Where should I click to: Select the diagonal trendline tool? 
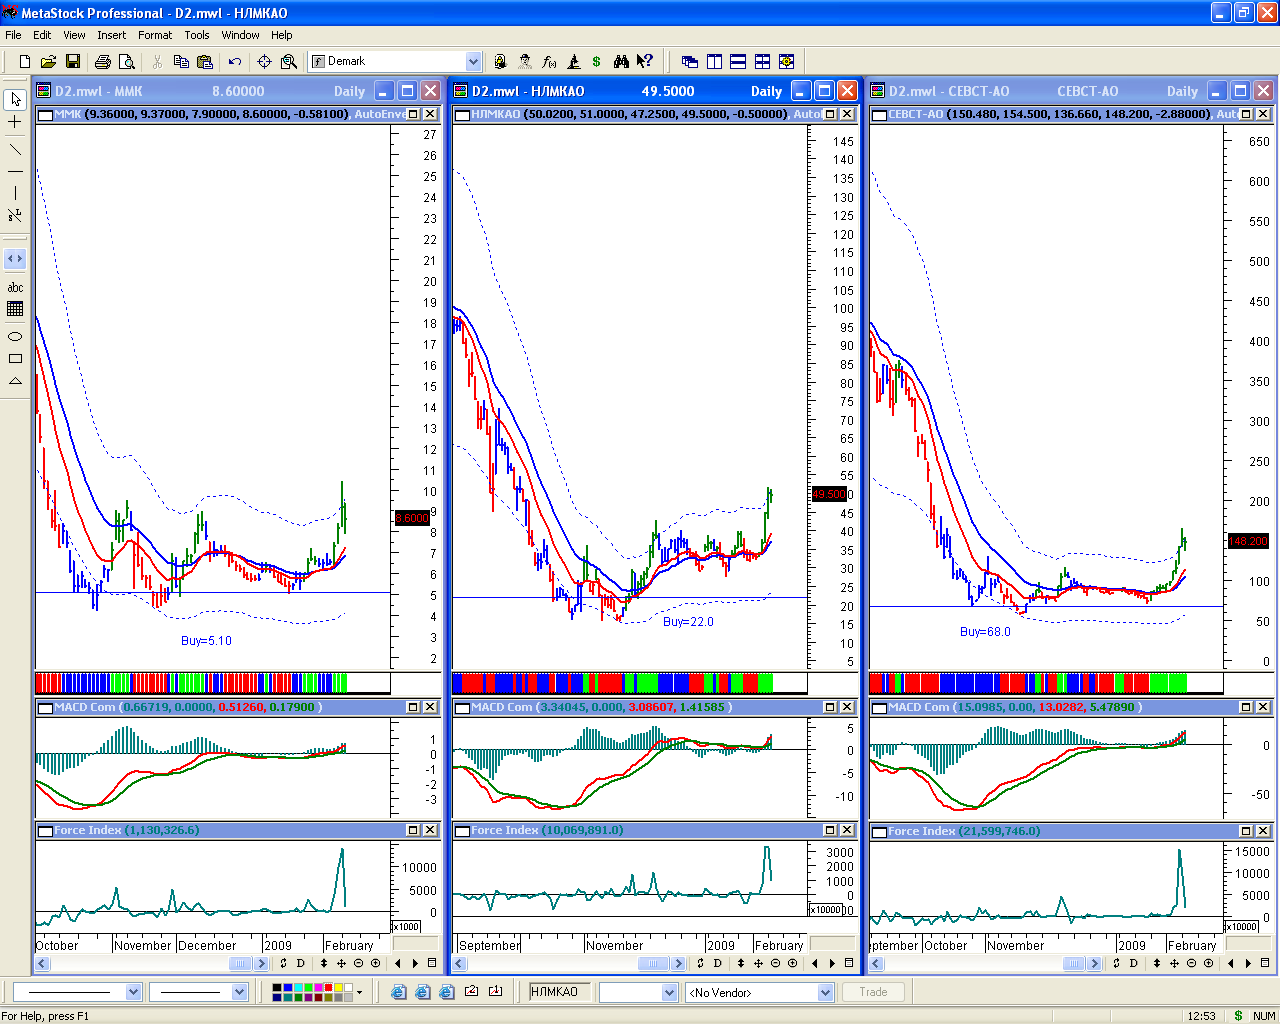tap(15, 149)
